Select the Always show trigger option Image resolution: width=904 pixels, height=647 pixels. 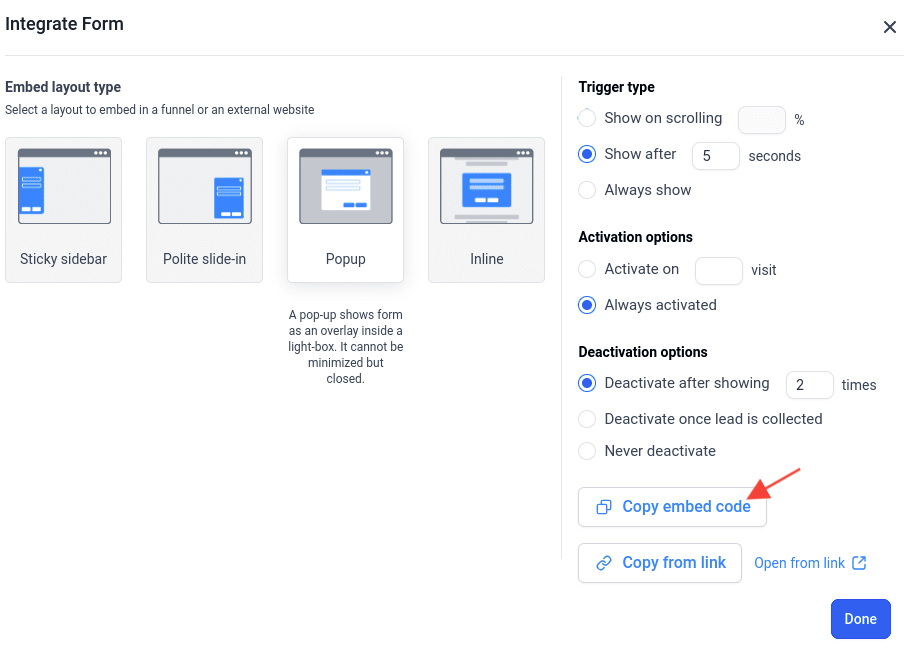tap(587, 190)
